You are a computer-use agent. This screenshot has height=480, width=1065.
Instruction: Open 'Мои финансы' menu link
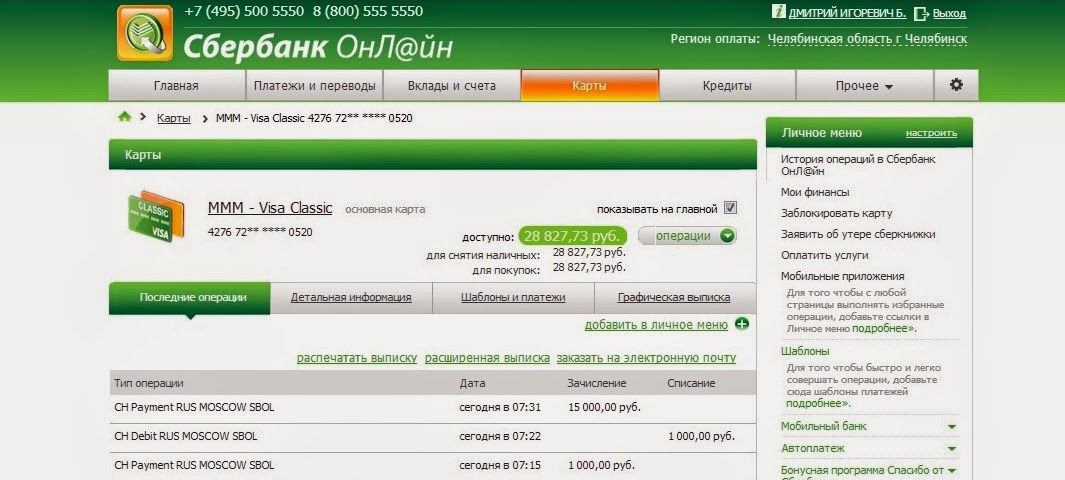[x=815, y=193]
